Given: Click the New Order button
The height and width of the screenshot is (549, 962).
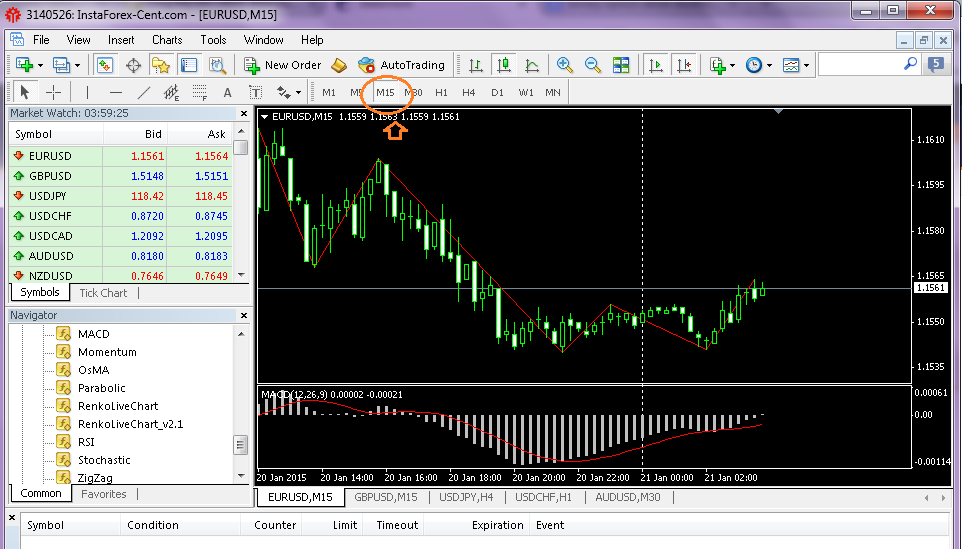Looking at the screenshot, I should (x=283, y=64).
